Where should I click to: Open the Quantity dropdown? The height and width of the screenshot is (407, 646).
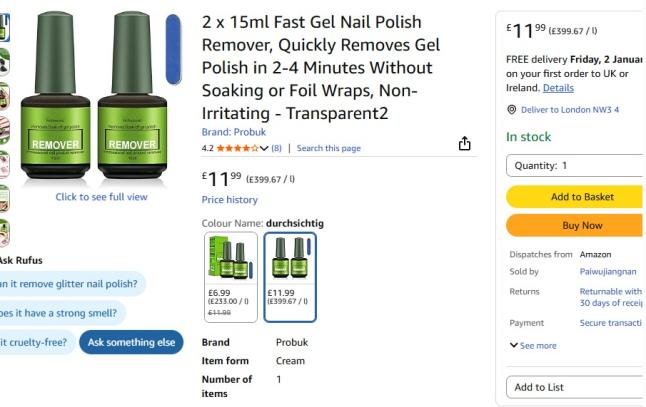[575, 166]
